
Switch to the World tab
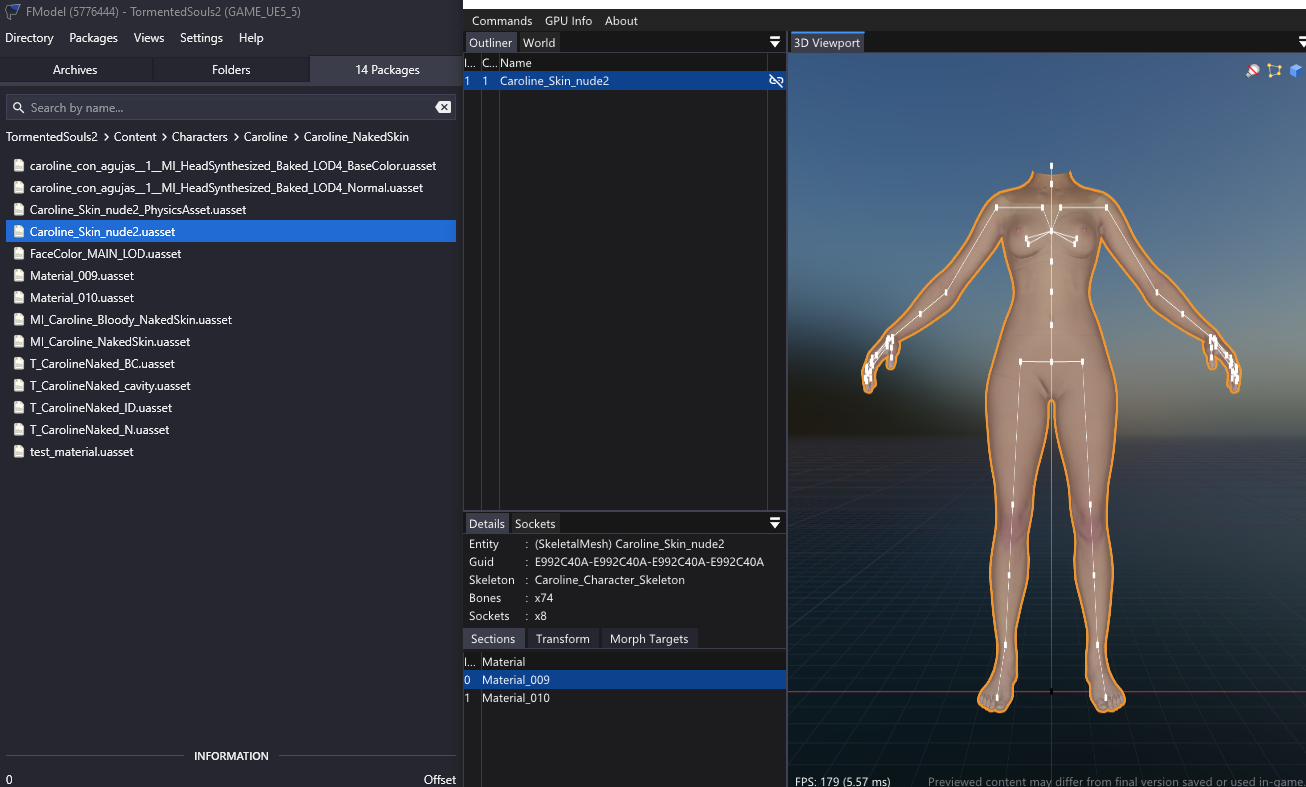click(x=539, y=43)
